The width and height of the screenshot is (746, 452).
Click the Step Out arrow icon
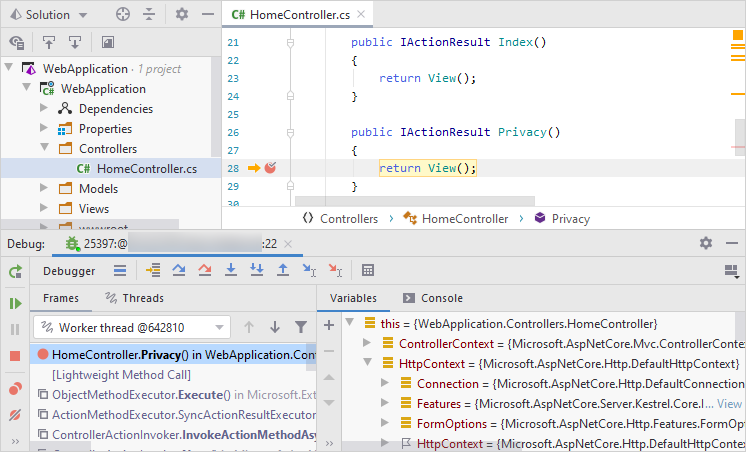283,270
